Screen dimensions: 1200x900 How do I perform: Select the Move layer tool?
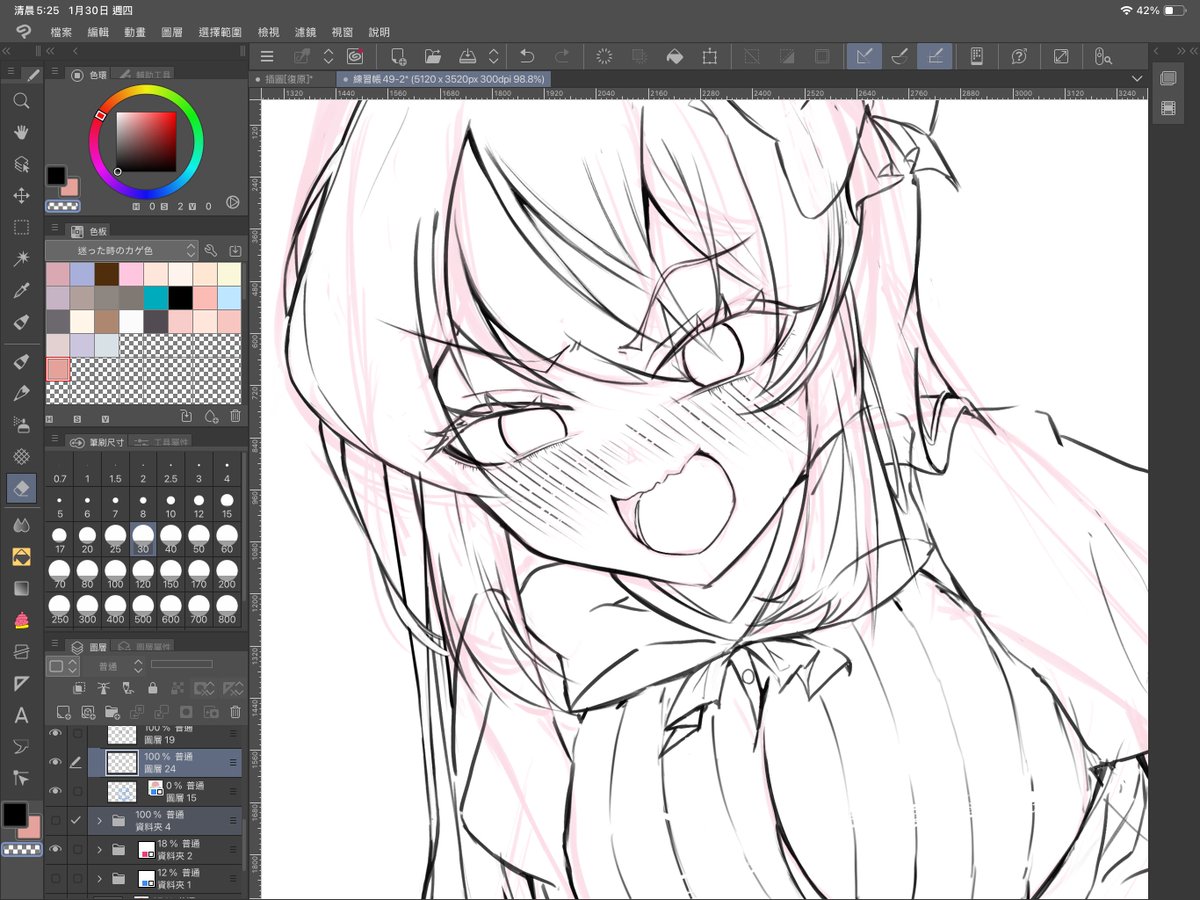[21, 196]
